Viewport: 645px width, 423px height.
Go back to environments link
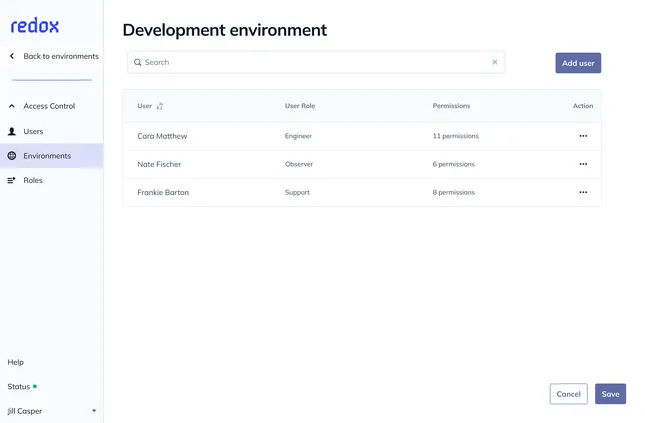pos(61,56)
